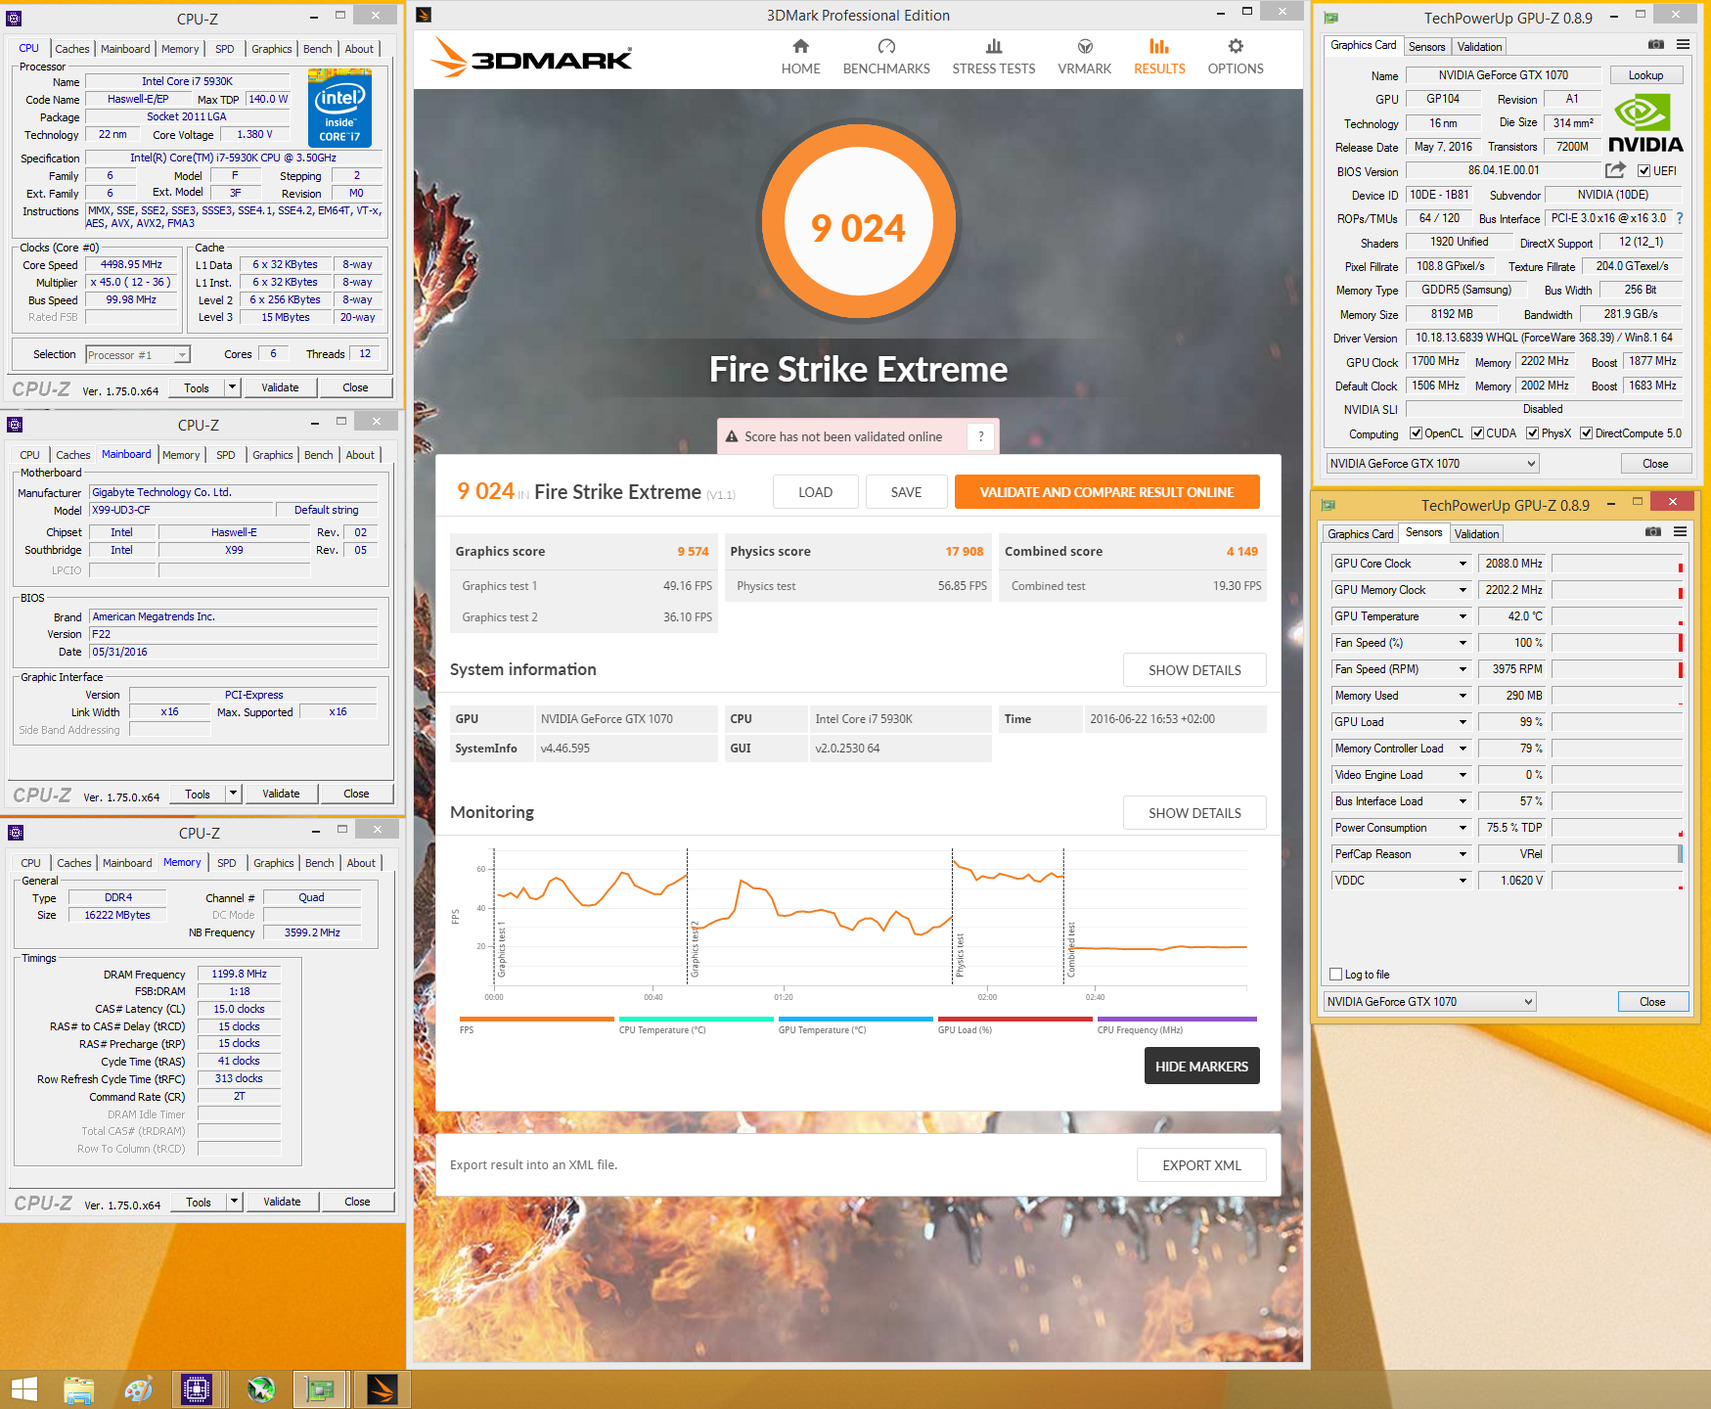This screenshot has height=1409, width=1711.
Task: Click the FPS orange legend bar
Action: tap(537, 1019)
